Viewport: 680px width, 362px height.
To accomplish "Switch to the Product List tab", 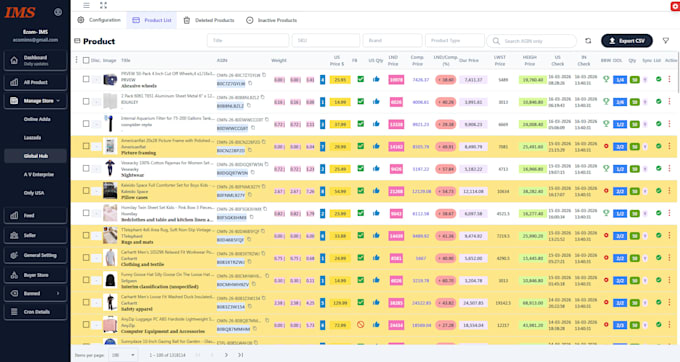I will [x=152, y=20].
